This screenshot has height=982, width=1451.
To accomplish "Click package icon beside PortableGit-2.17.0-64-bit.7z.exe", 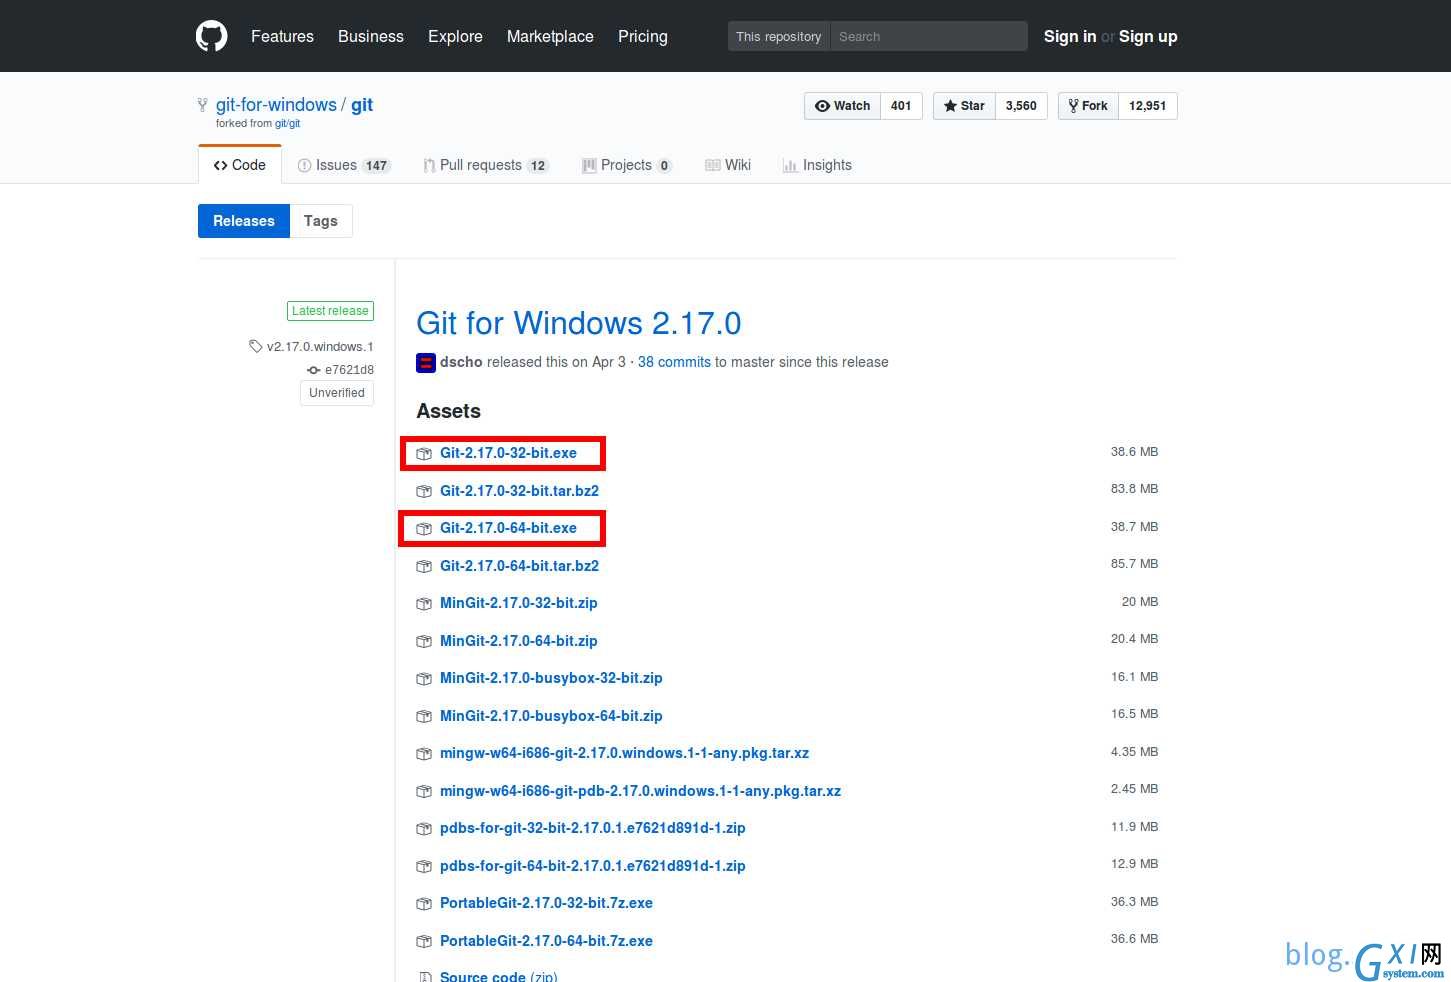I will 424,941.
